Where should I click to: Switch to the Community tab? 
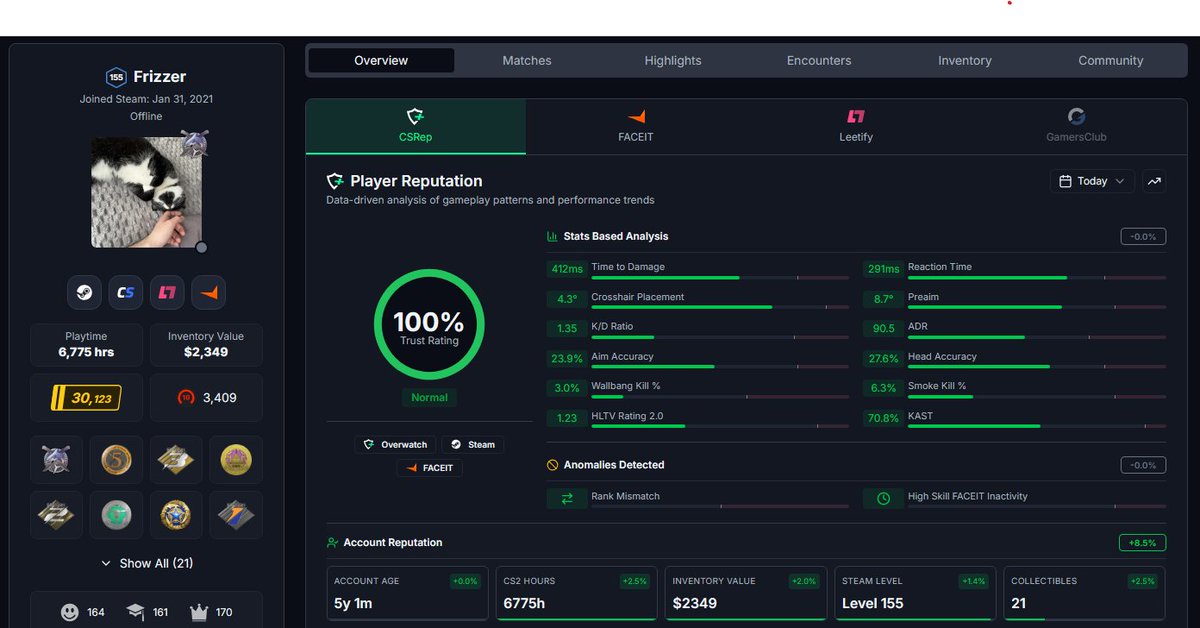(x=1111, y=61)
